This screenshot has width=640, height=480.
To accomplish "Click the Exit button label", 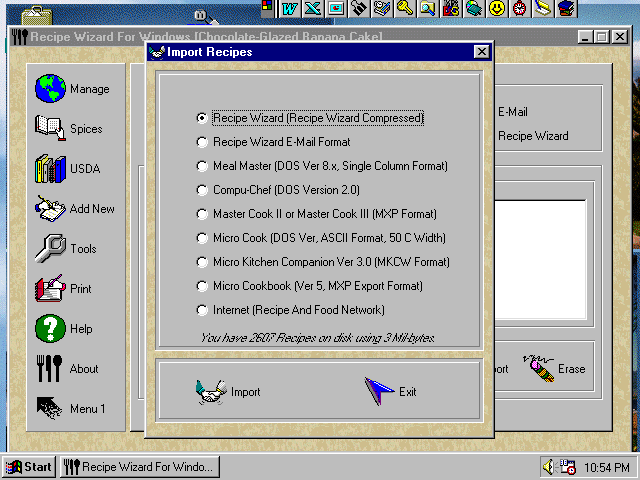I will pos(408,392).
